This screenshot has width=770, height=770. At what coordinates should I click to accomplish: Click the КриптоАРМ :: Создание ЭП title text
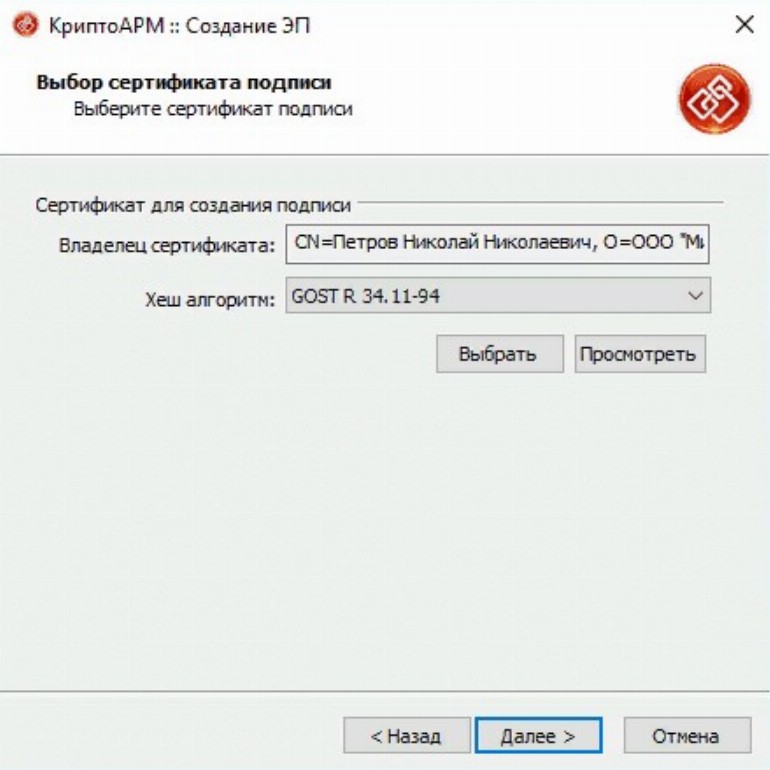[180, 25]
